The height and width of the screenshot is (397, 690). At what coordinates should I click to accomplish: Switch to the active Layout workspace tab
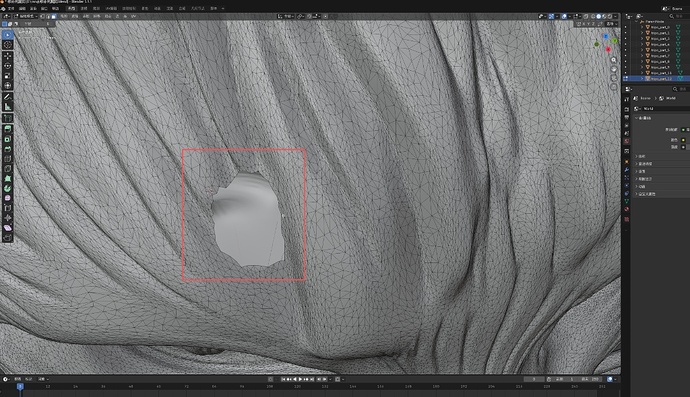[71, 8]
